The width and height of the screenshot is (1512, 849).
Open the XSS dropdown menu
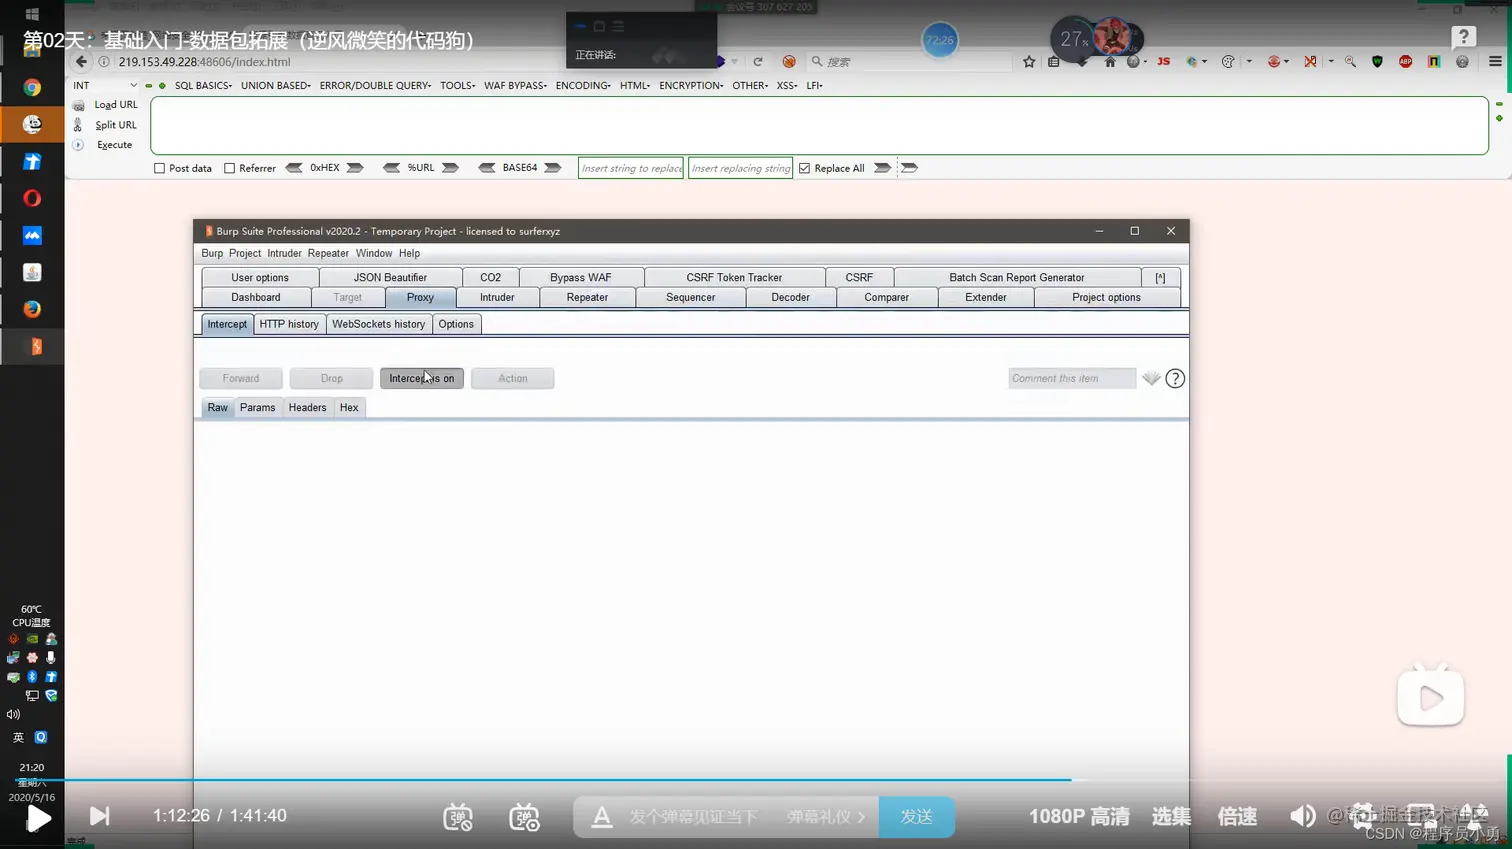(787, 86)
